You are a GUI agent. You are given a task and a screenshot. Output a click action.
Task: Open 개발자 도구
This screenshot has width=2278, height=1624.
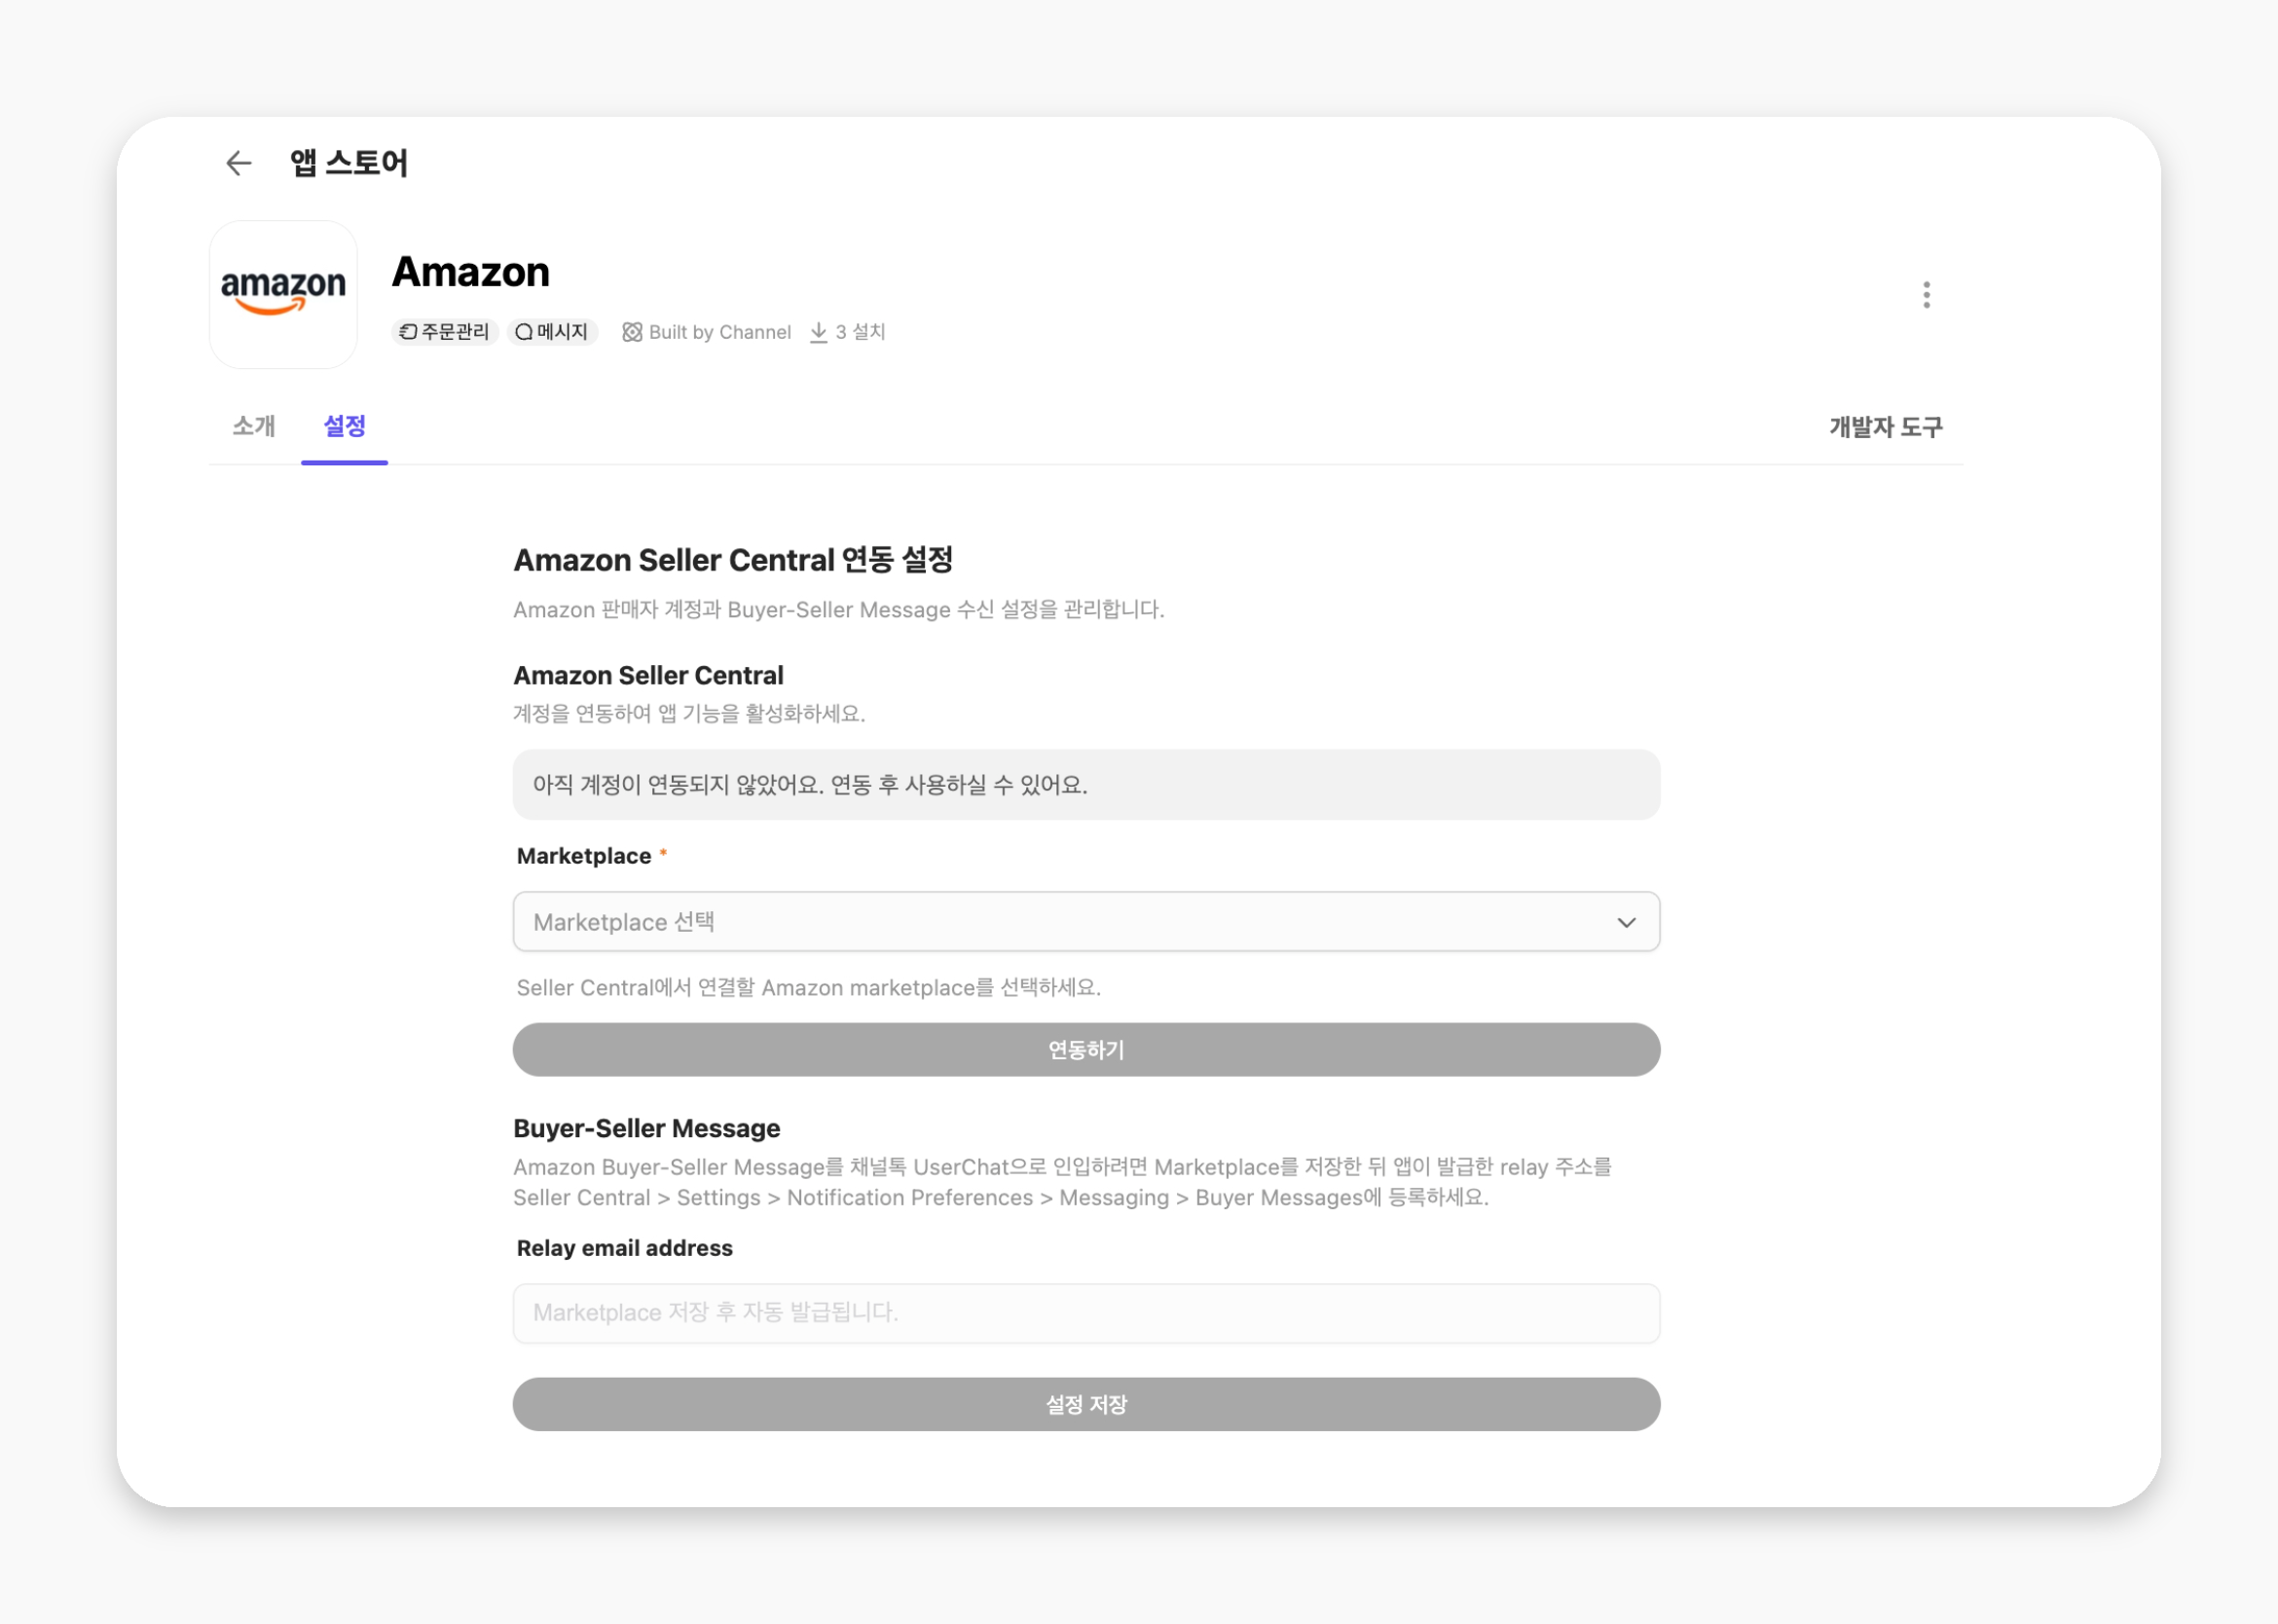(x=1885, y=428)
